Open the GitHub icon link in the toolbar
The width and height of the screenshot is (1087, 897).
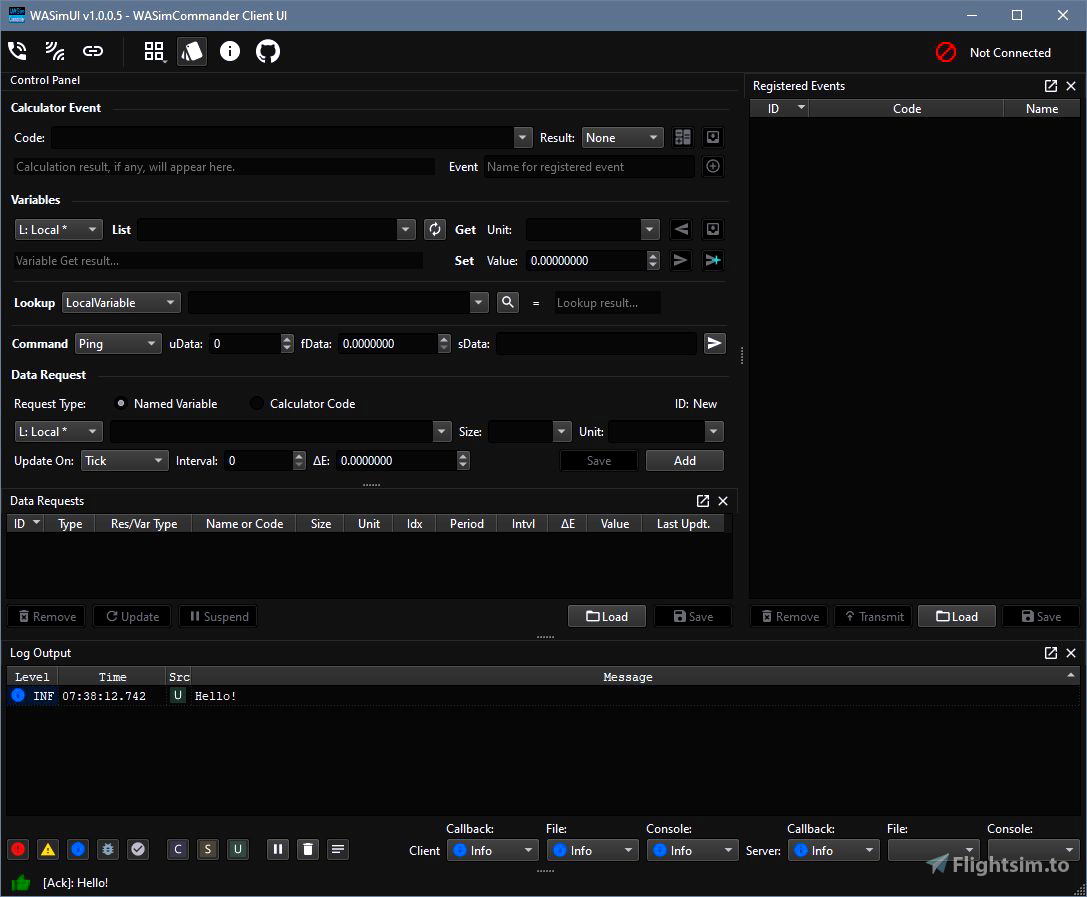click(x=268, y=51)
